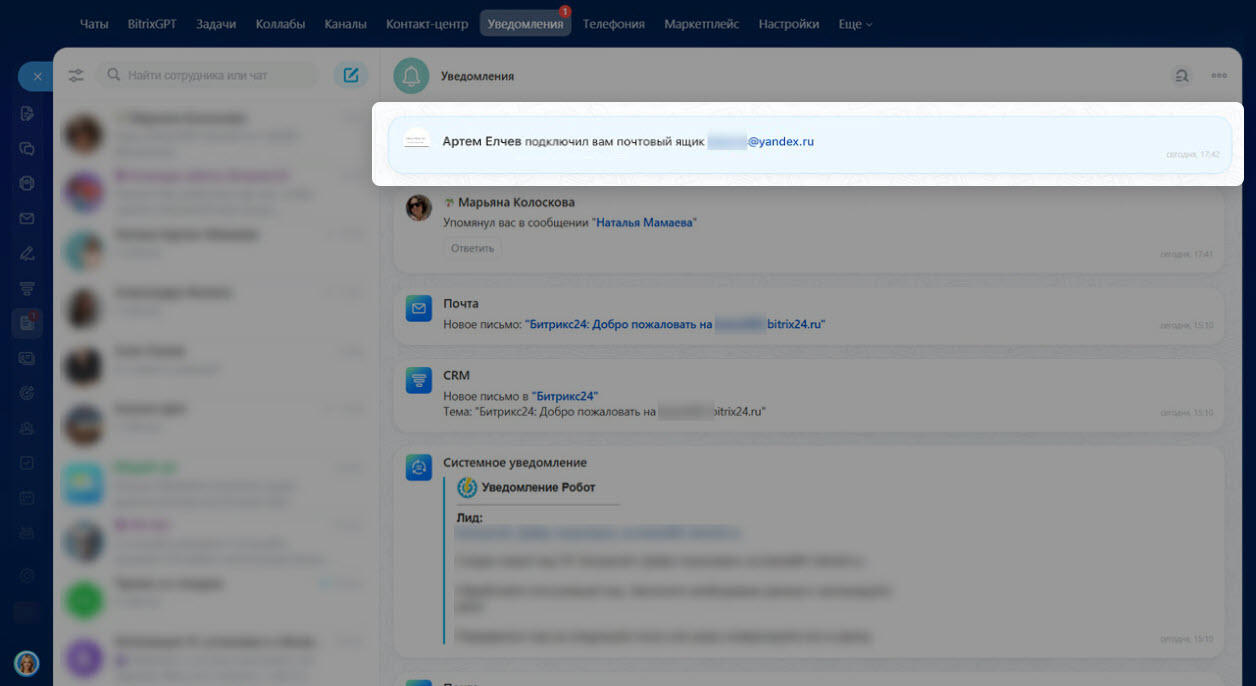Click the Почта envelope notification icon
1256x686 pixels.
419,308
